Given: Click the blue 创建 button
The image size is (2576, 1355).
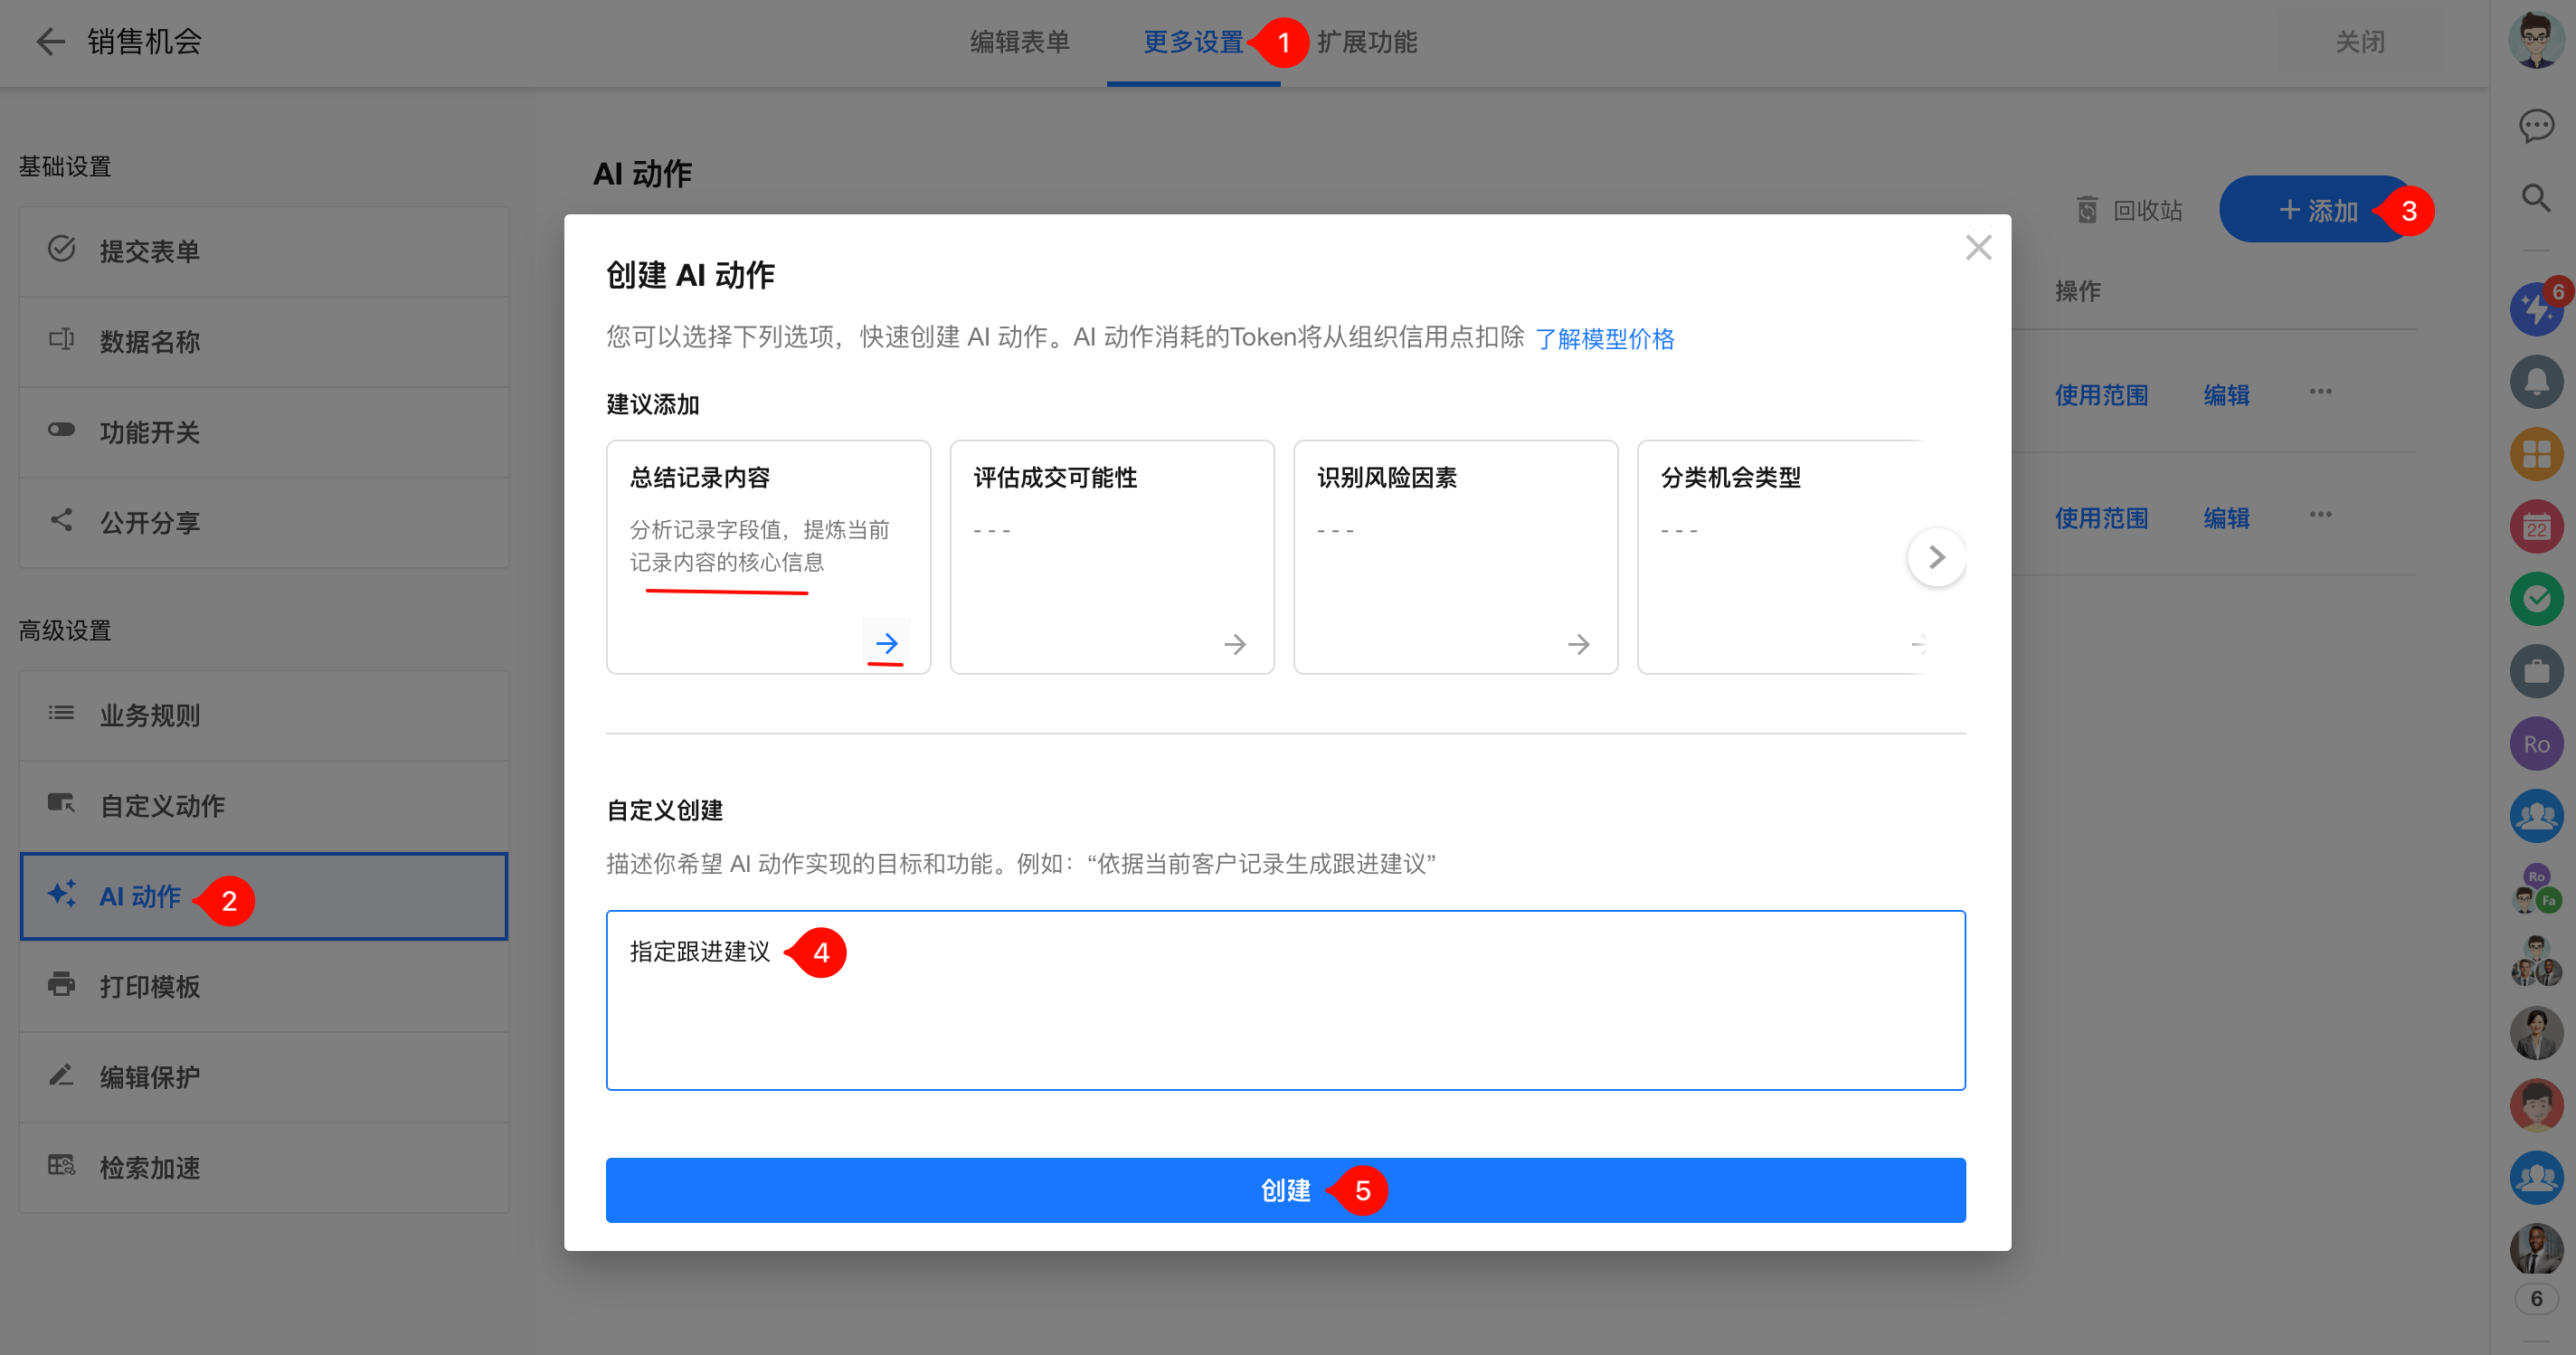Looking at the screenshot, I should tap(1284, 1190).
